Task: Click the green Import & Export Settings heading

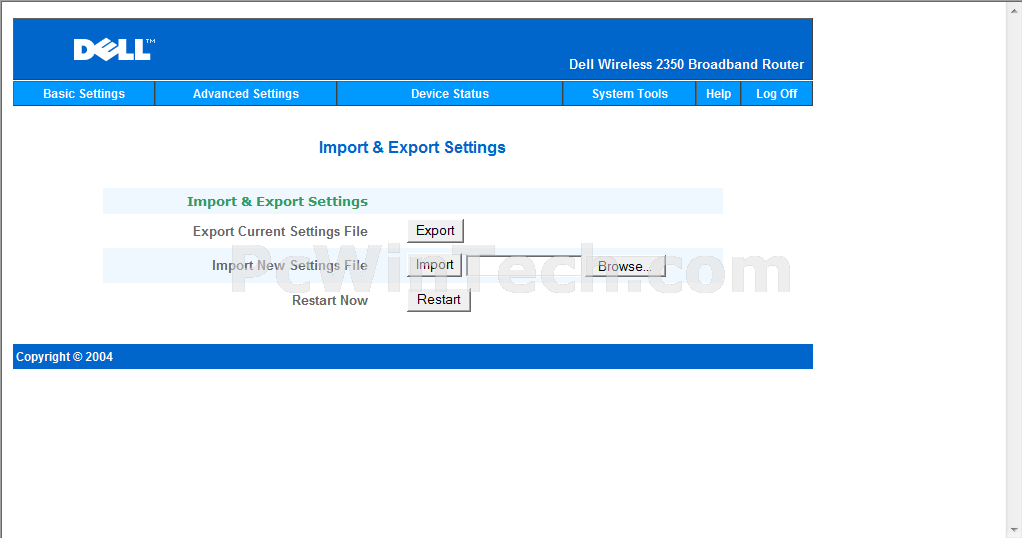Action: (x=277, y=202)
